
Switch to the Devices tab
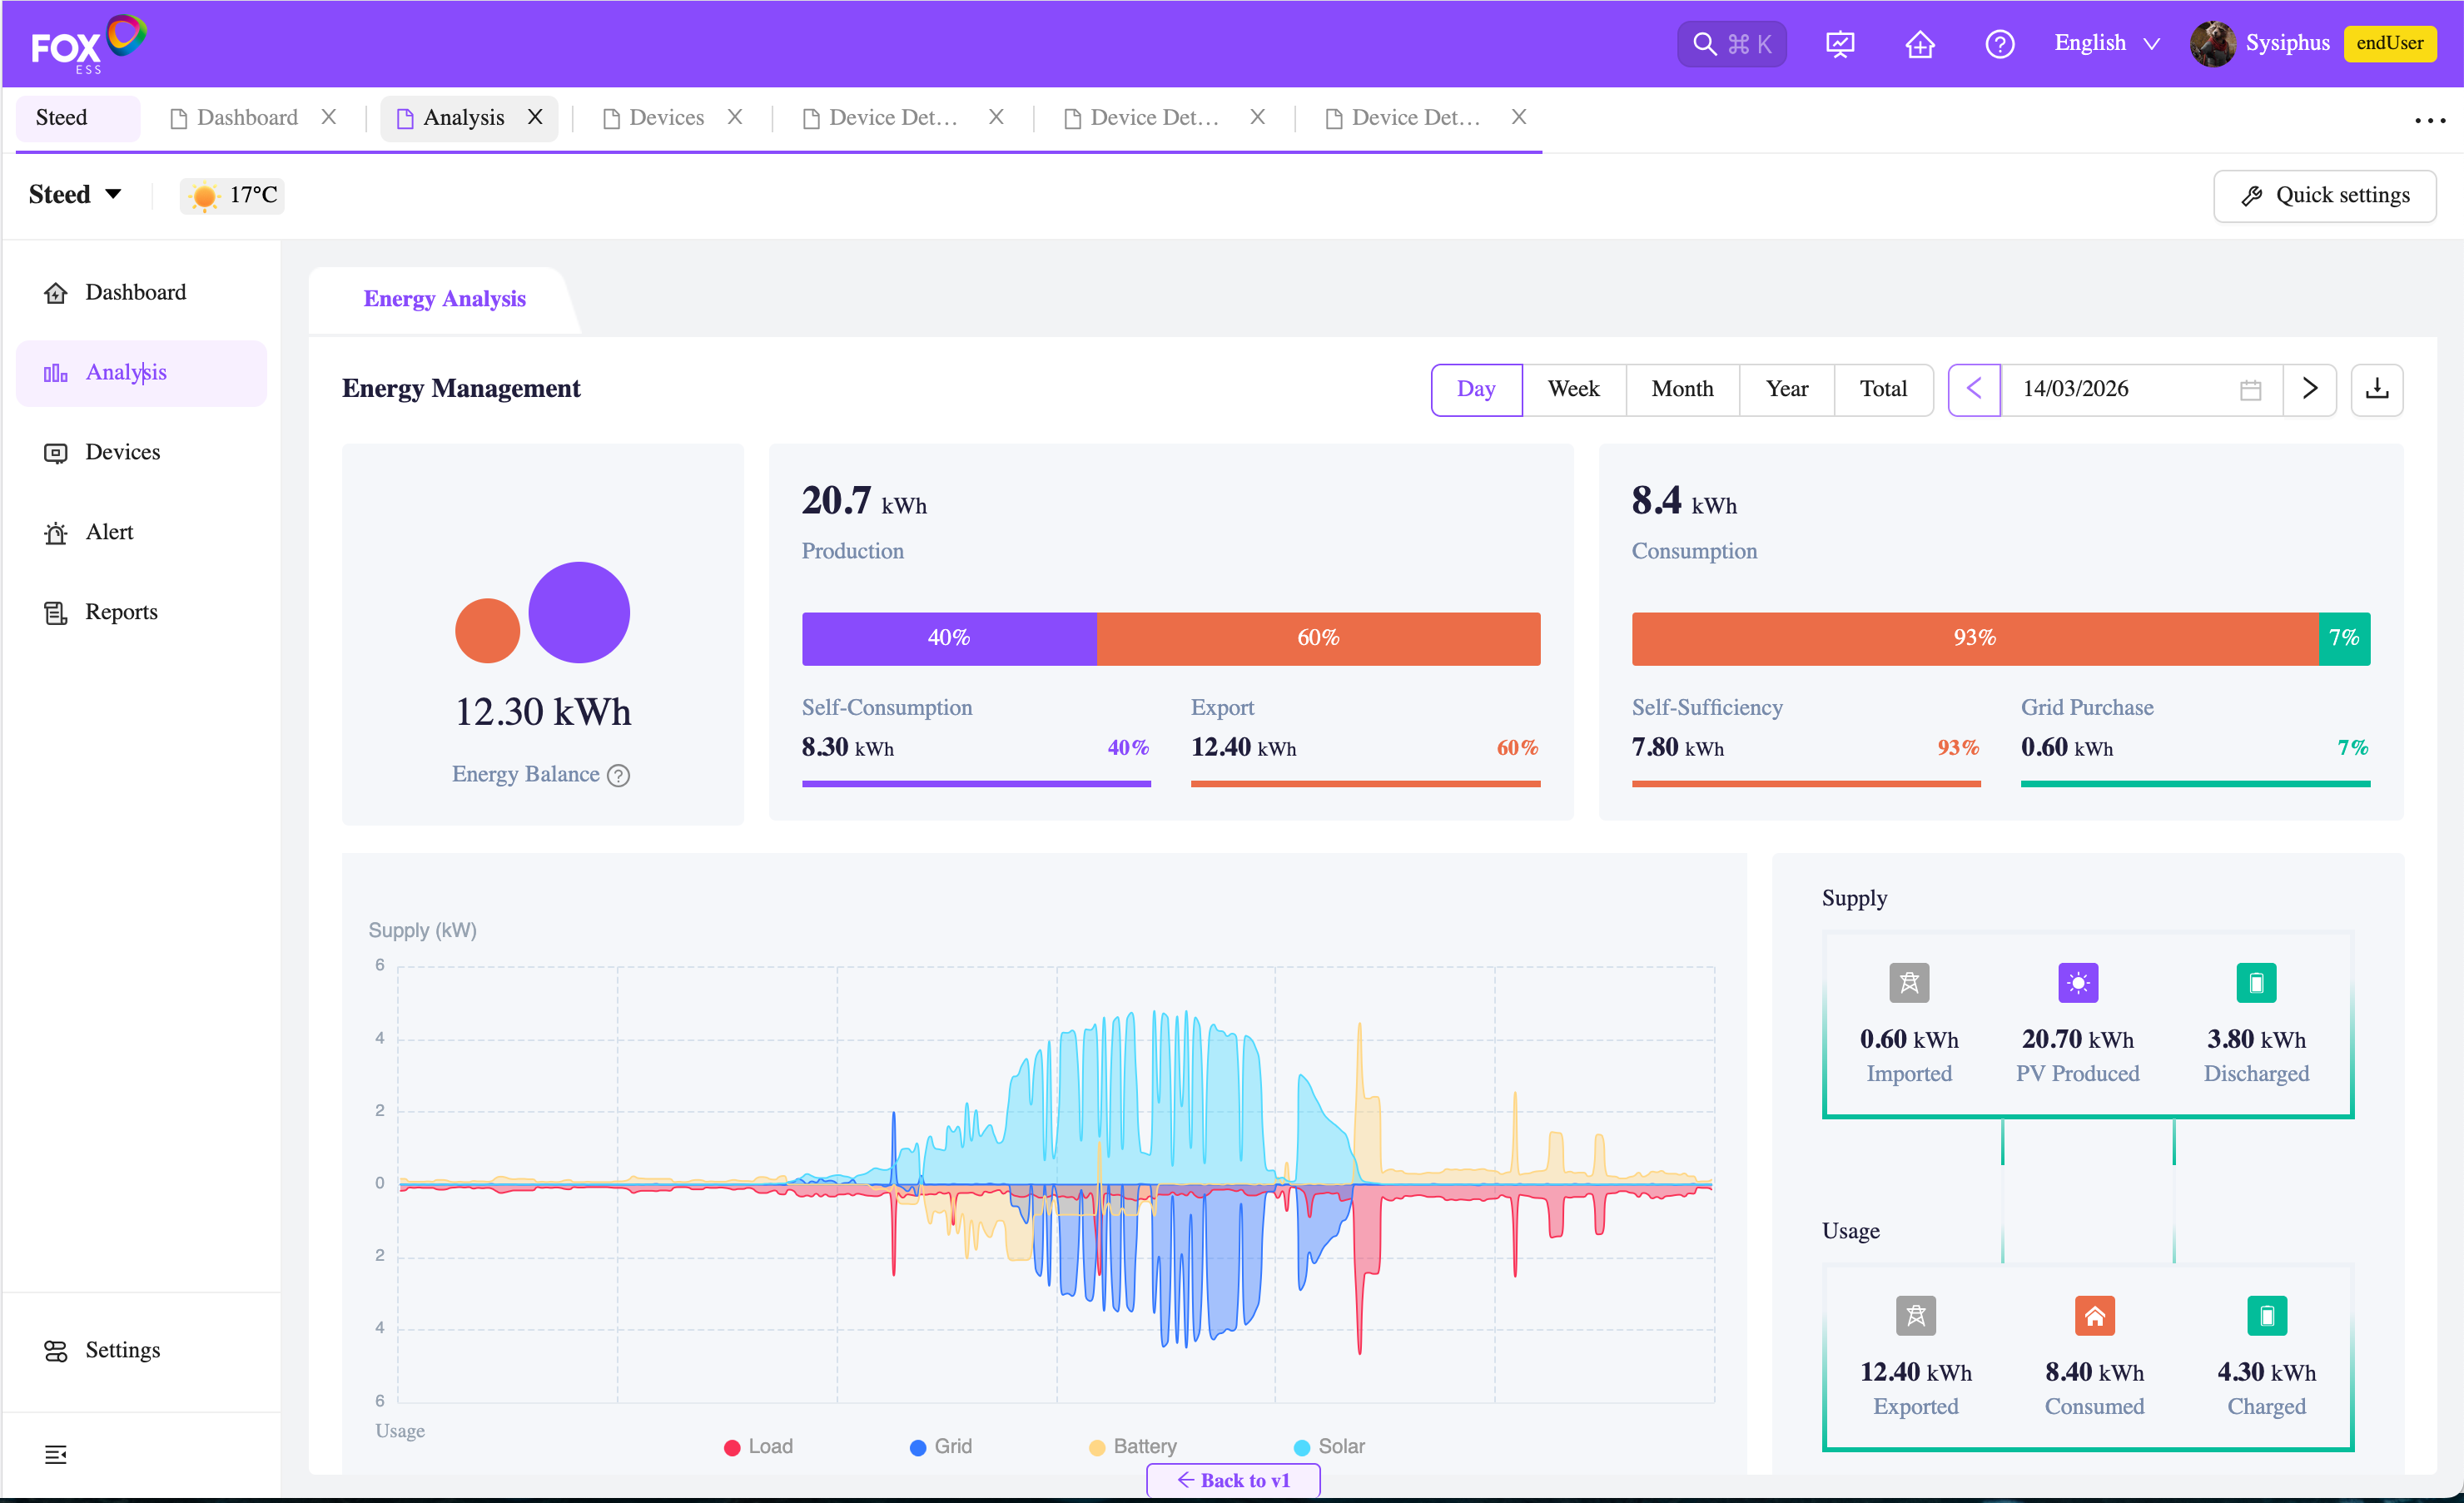pyautogui.click(x=666, y=118)
